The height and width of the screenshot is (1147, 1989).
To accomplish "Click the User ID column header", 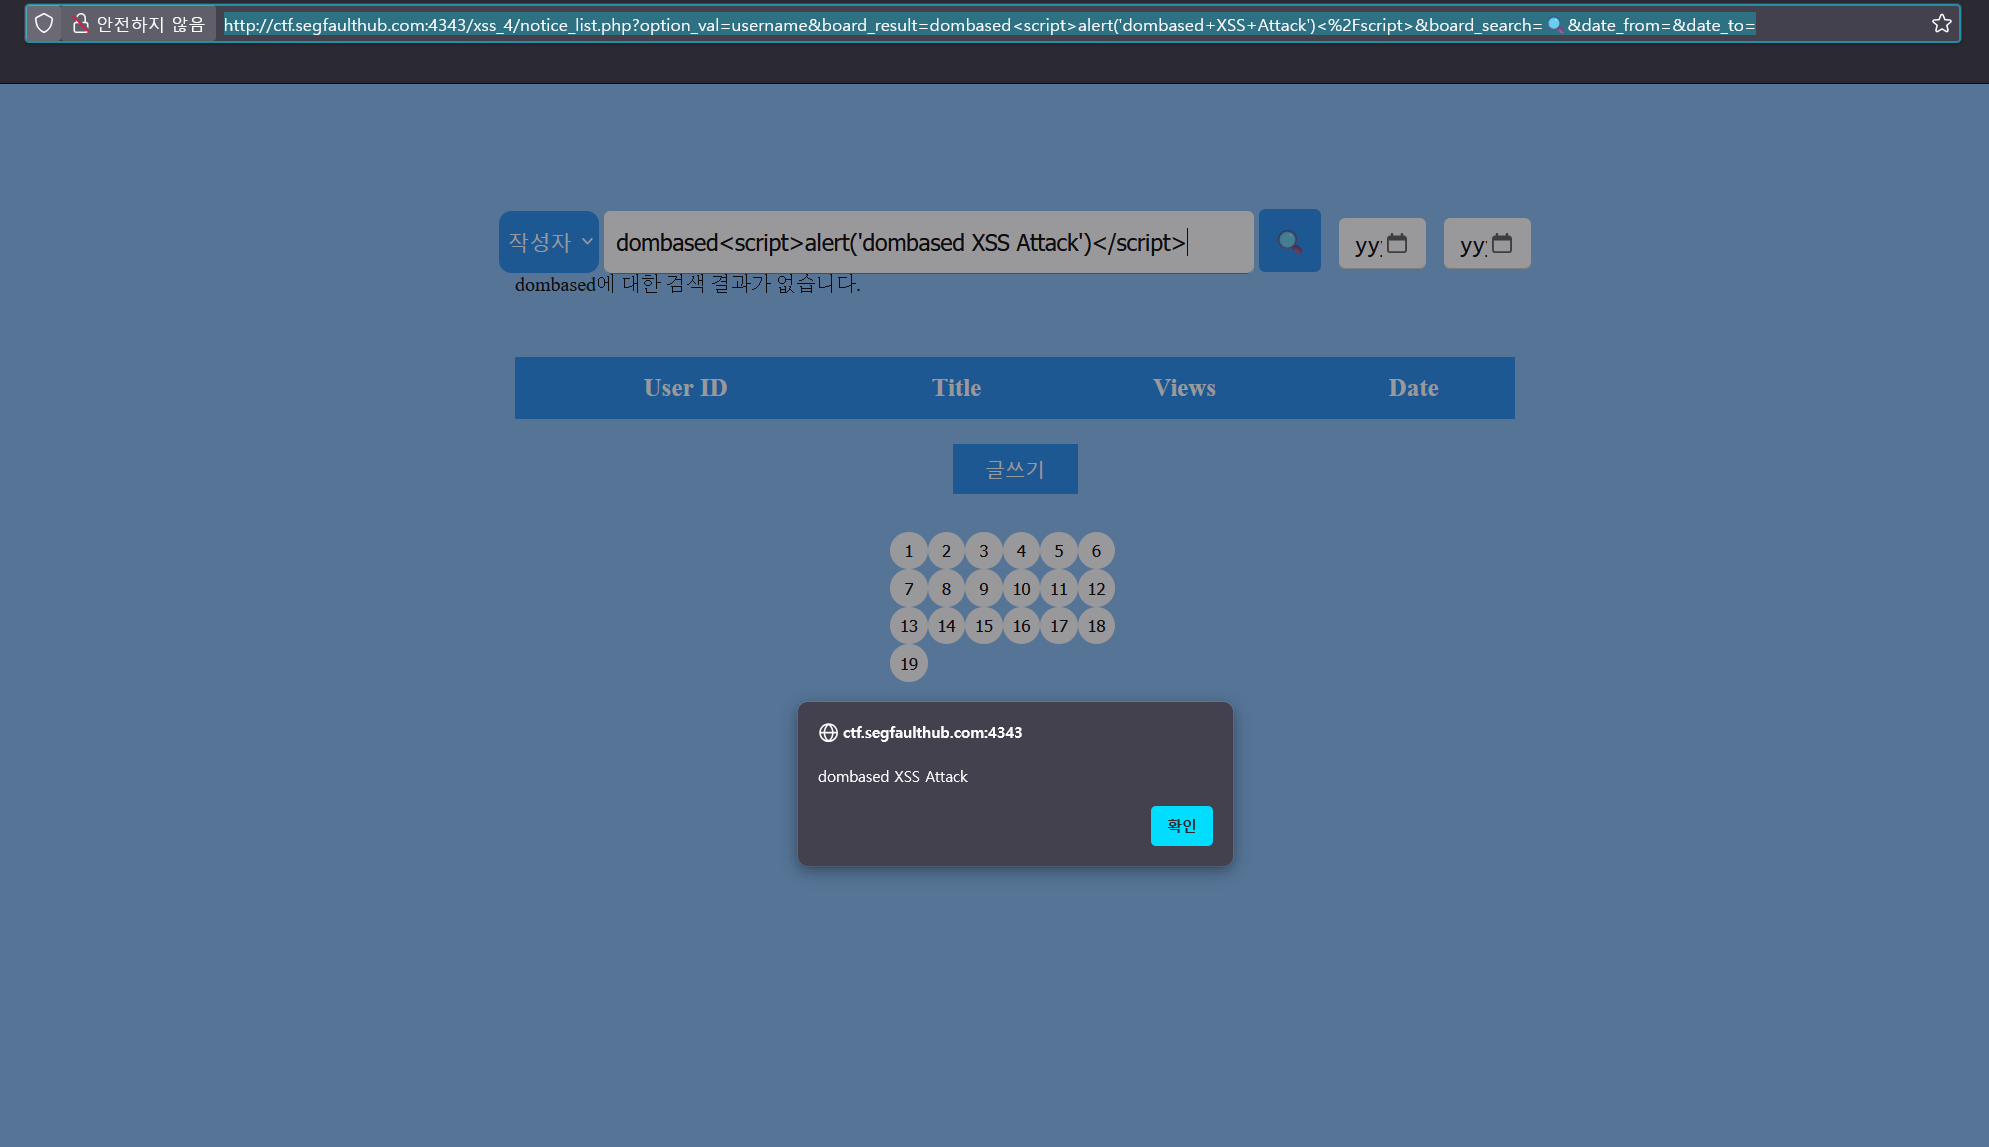I will [686, 388].
